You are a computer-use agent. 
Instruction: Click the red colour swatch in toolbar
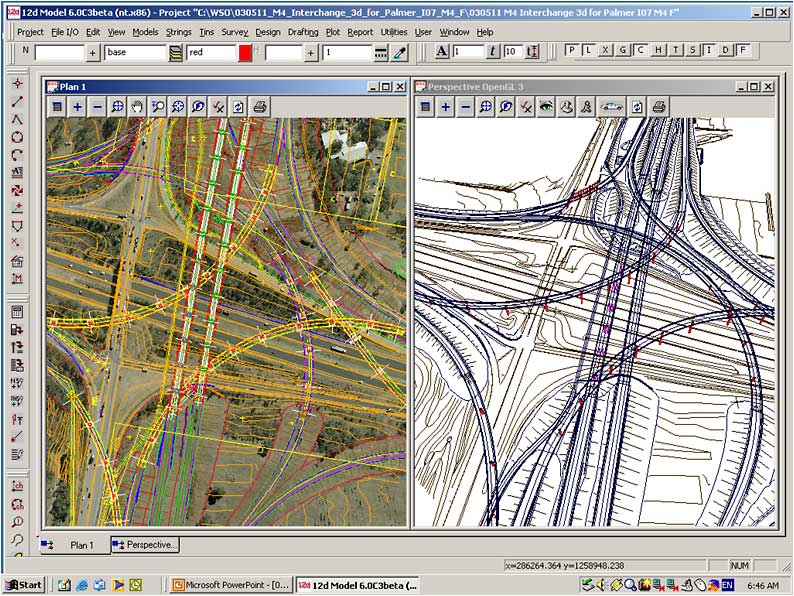pos(245,52)
